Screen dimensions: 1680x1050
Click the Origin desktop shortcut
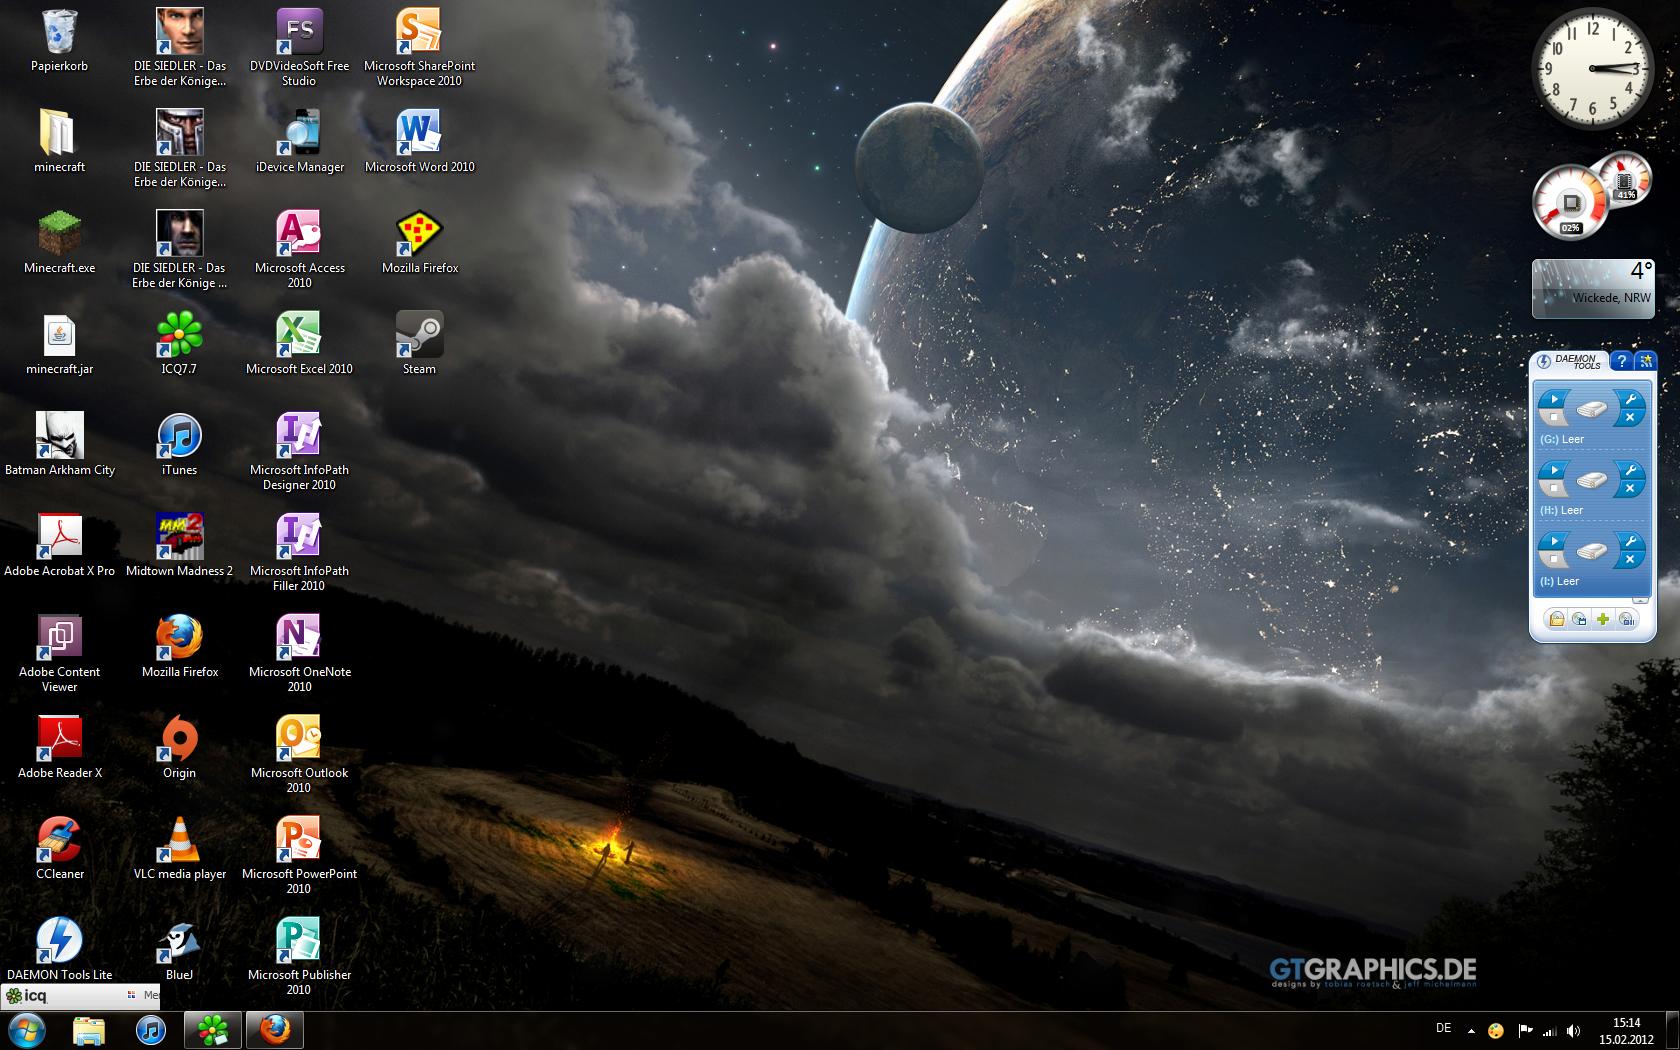point(180,739)
